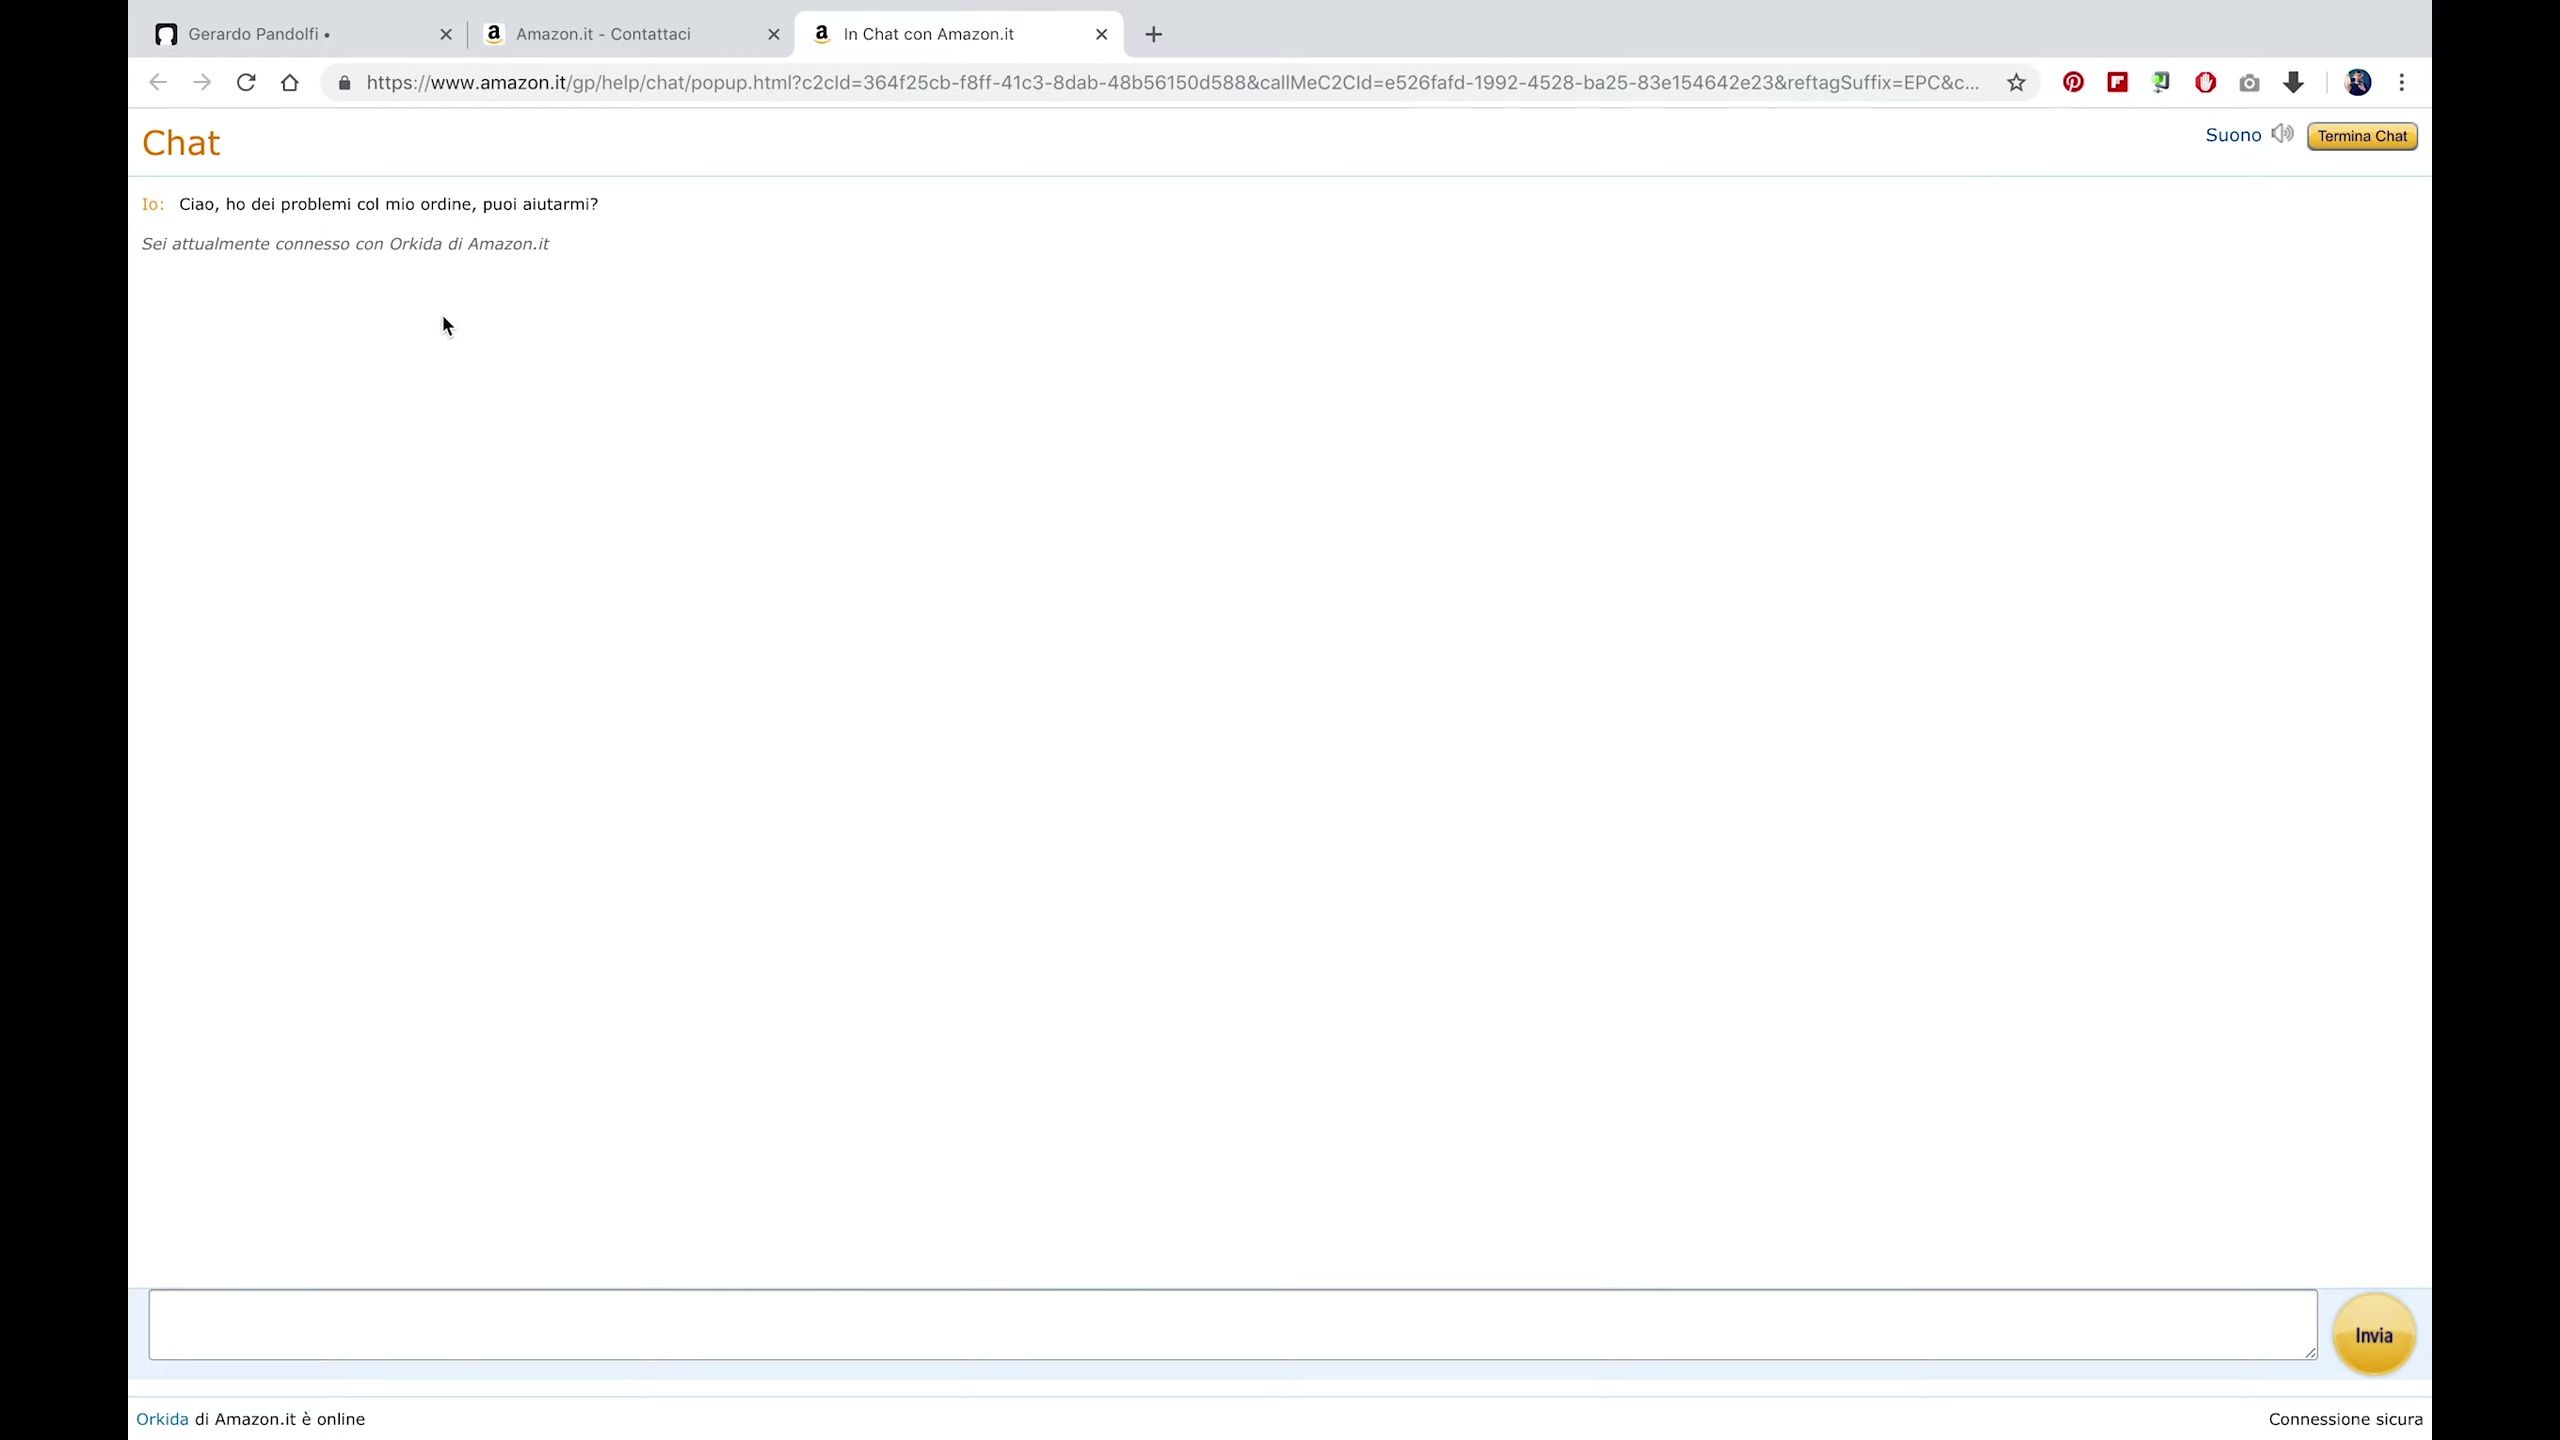
Task: Click the 'Ciao, ho dei problemi' message text
Action: [388, 204]
